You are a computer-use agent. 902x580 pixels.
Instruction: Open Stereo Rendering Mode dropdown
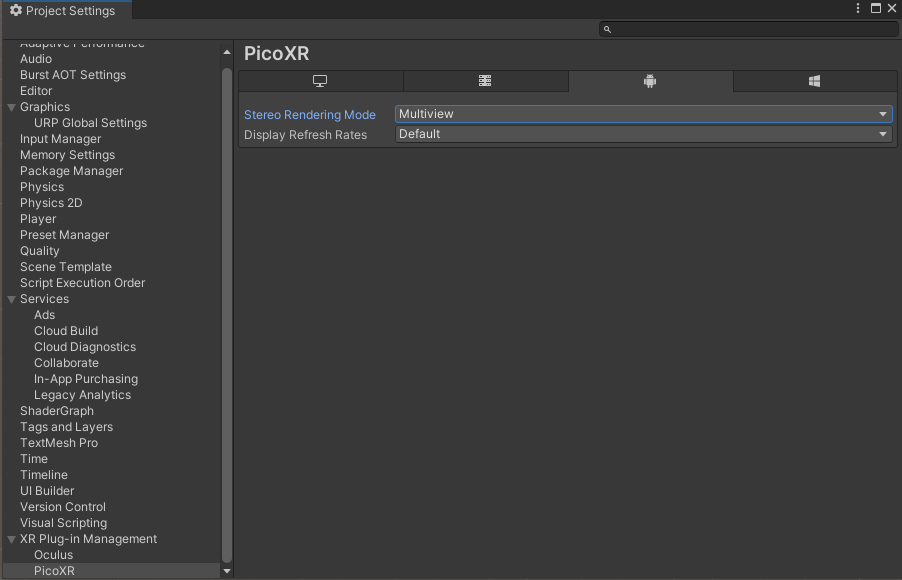click(x=643, y=115)
